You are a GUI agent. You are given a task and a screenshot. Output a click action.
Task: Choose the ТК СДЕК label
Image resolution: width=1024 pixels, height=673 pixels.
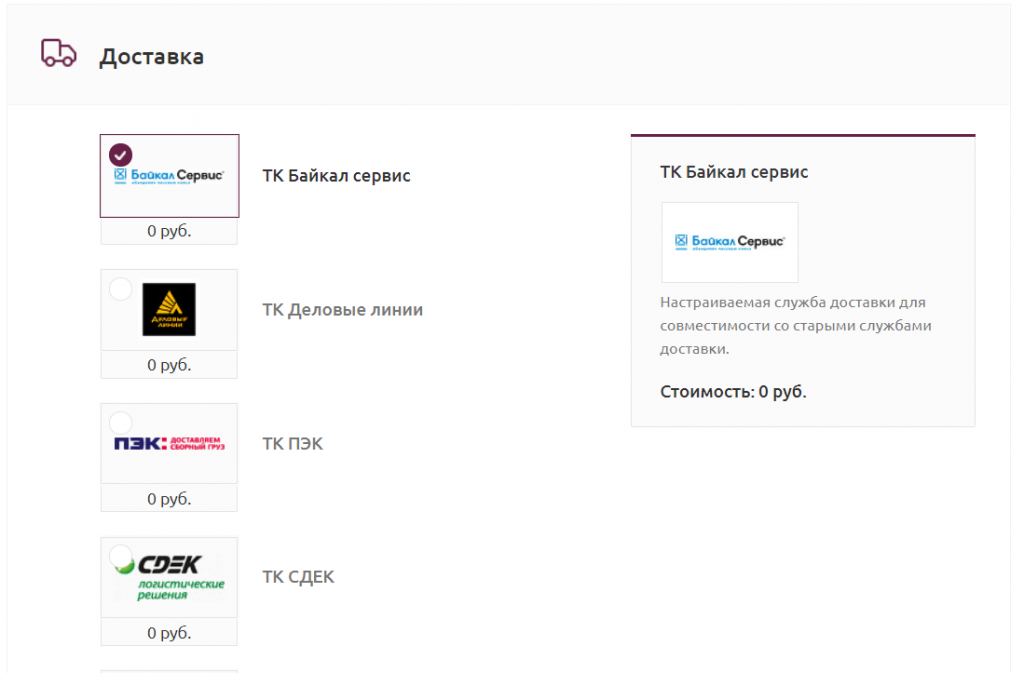(x=298, y=578)
